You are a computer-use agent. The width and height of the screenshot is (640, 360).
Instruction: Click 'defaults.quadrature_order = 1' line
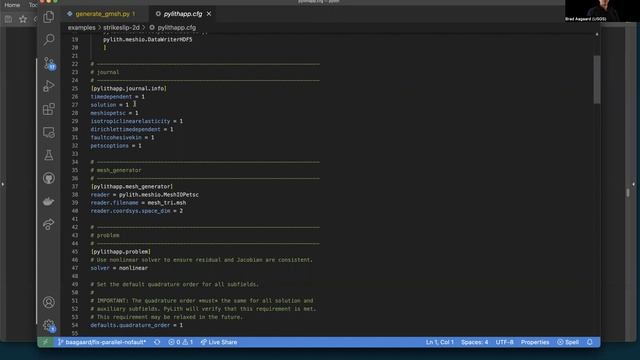click(x=137, y=325)
